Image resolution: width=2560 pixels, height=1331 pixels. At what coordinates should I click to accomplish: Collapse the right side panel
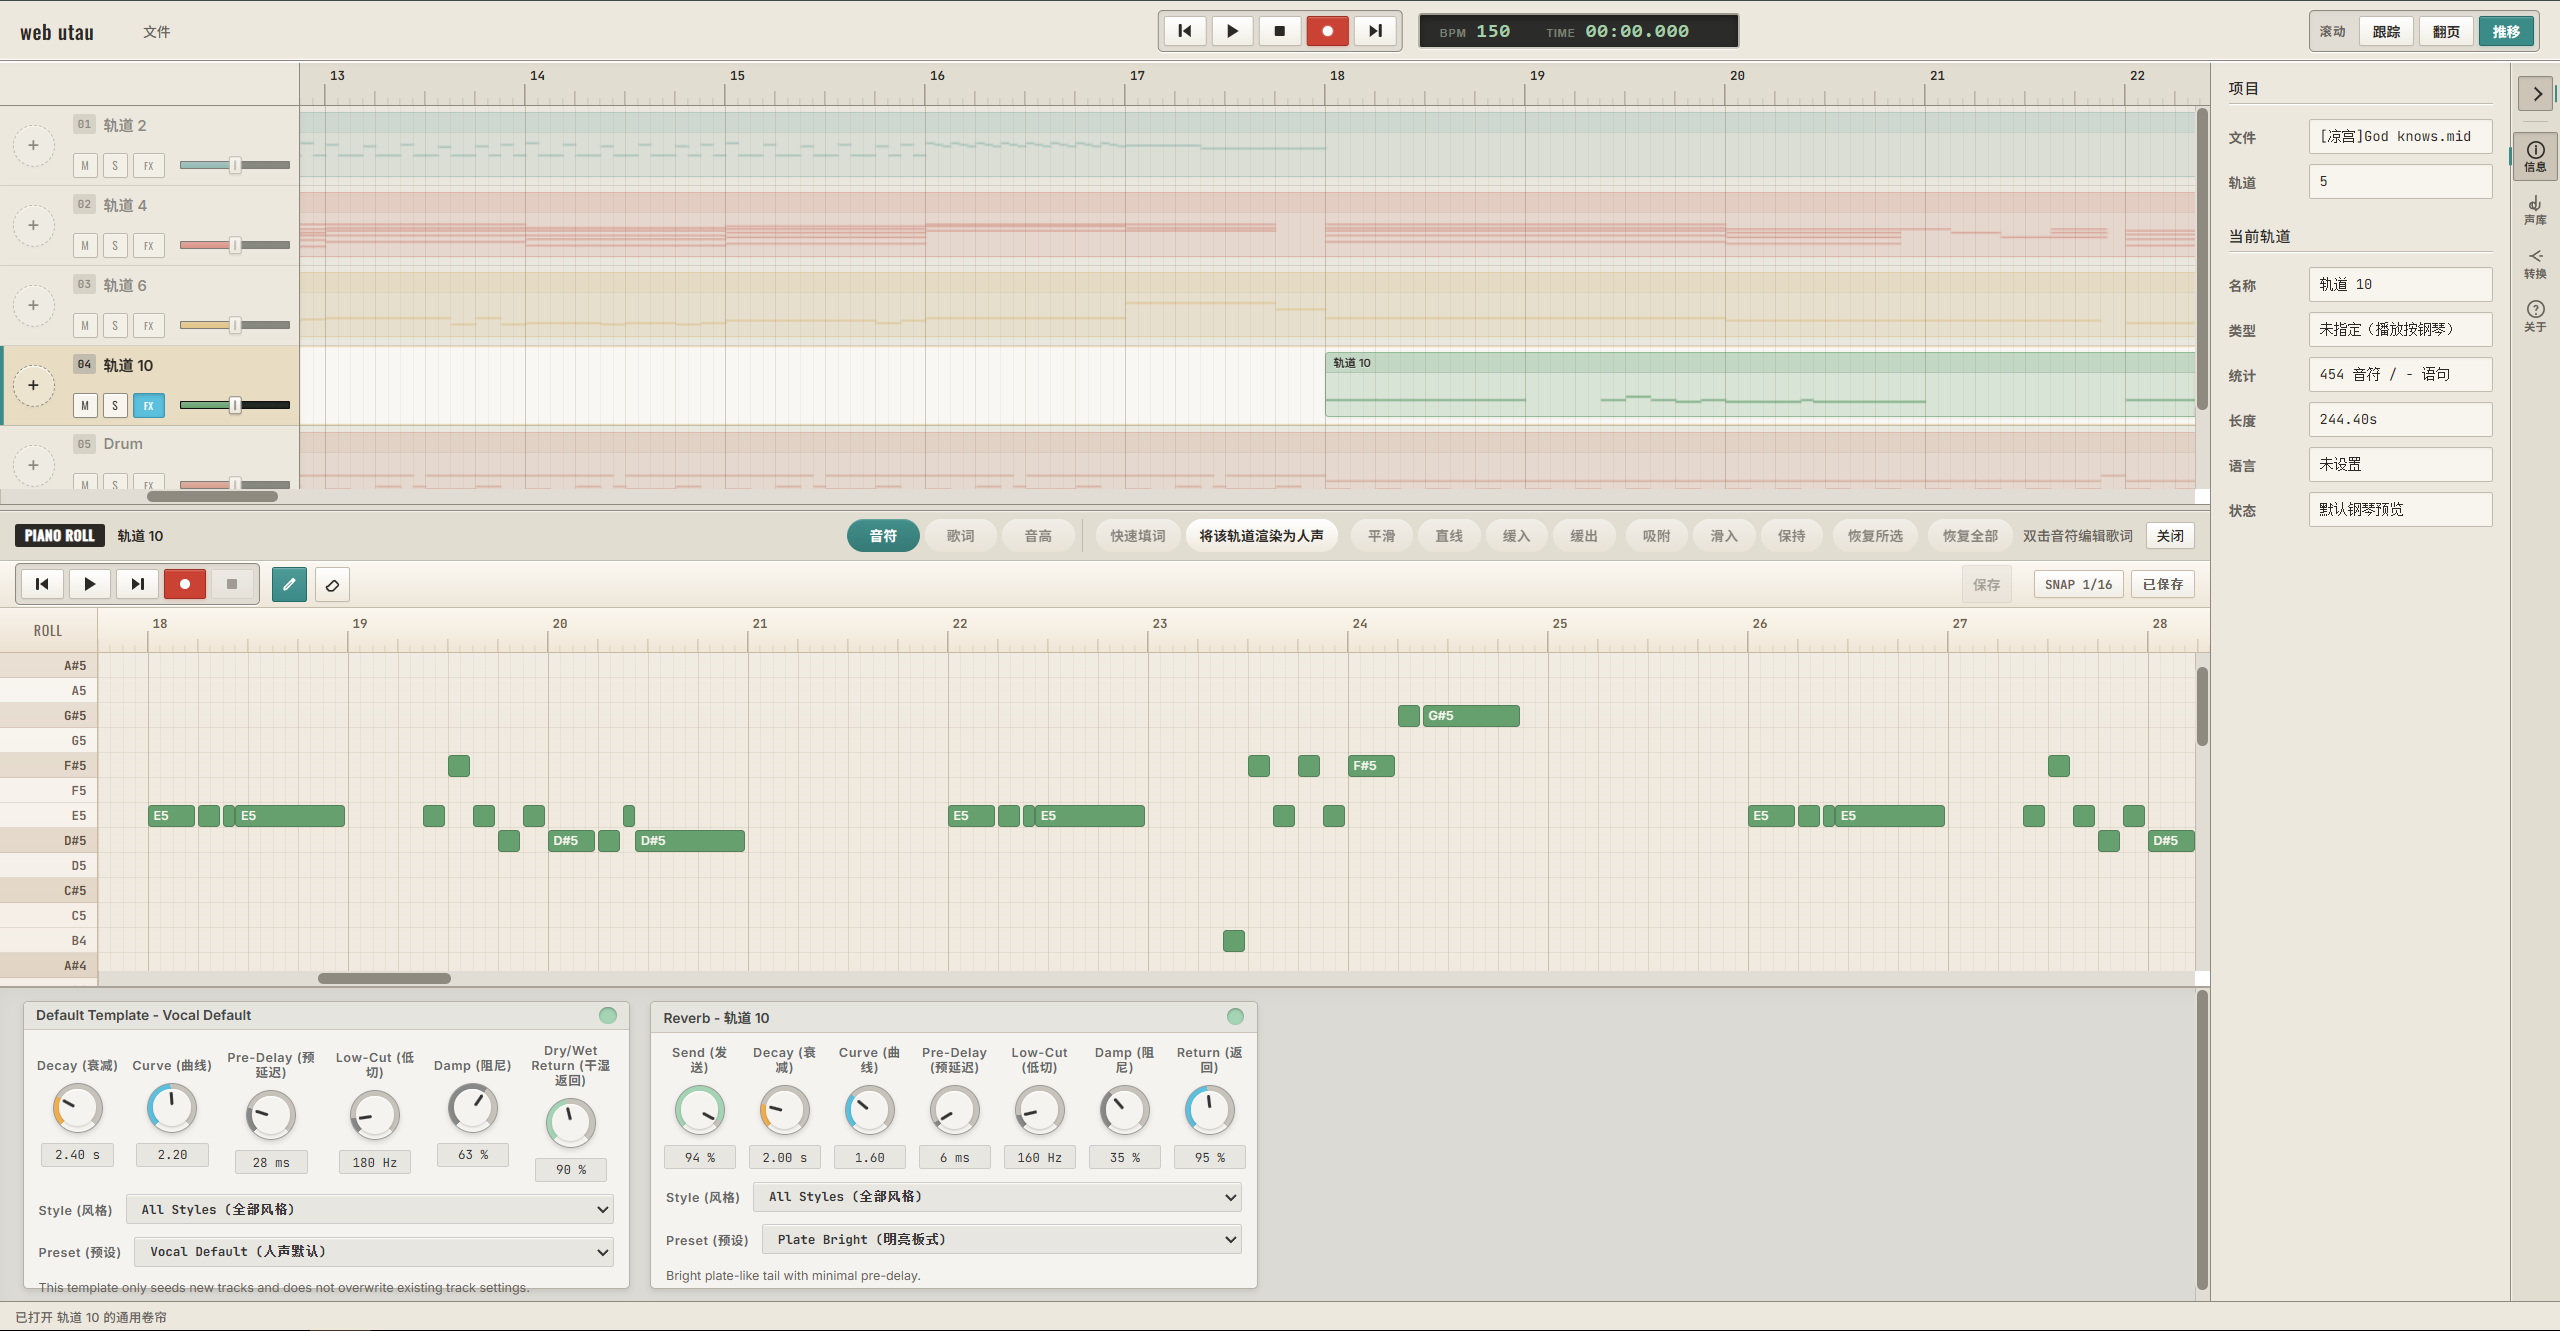coord(2536,94)
